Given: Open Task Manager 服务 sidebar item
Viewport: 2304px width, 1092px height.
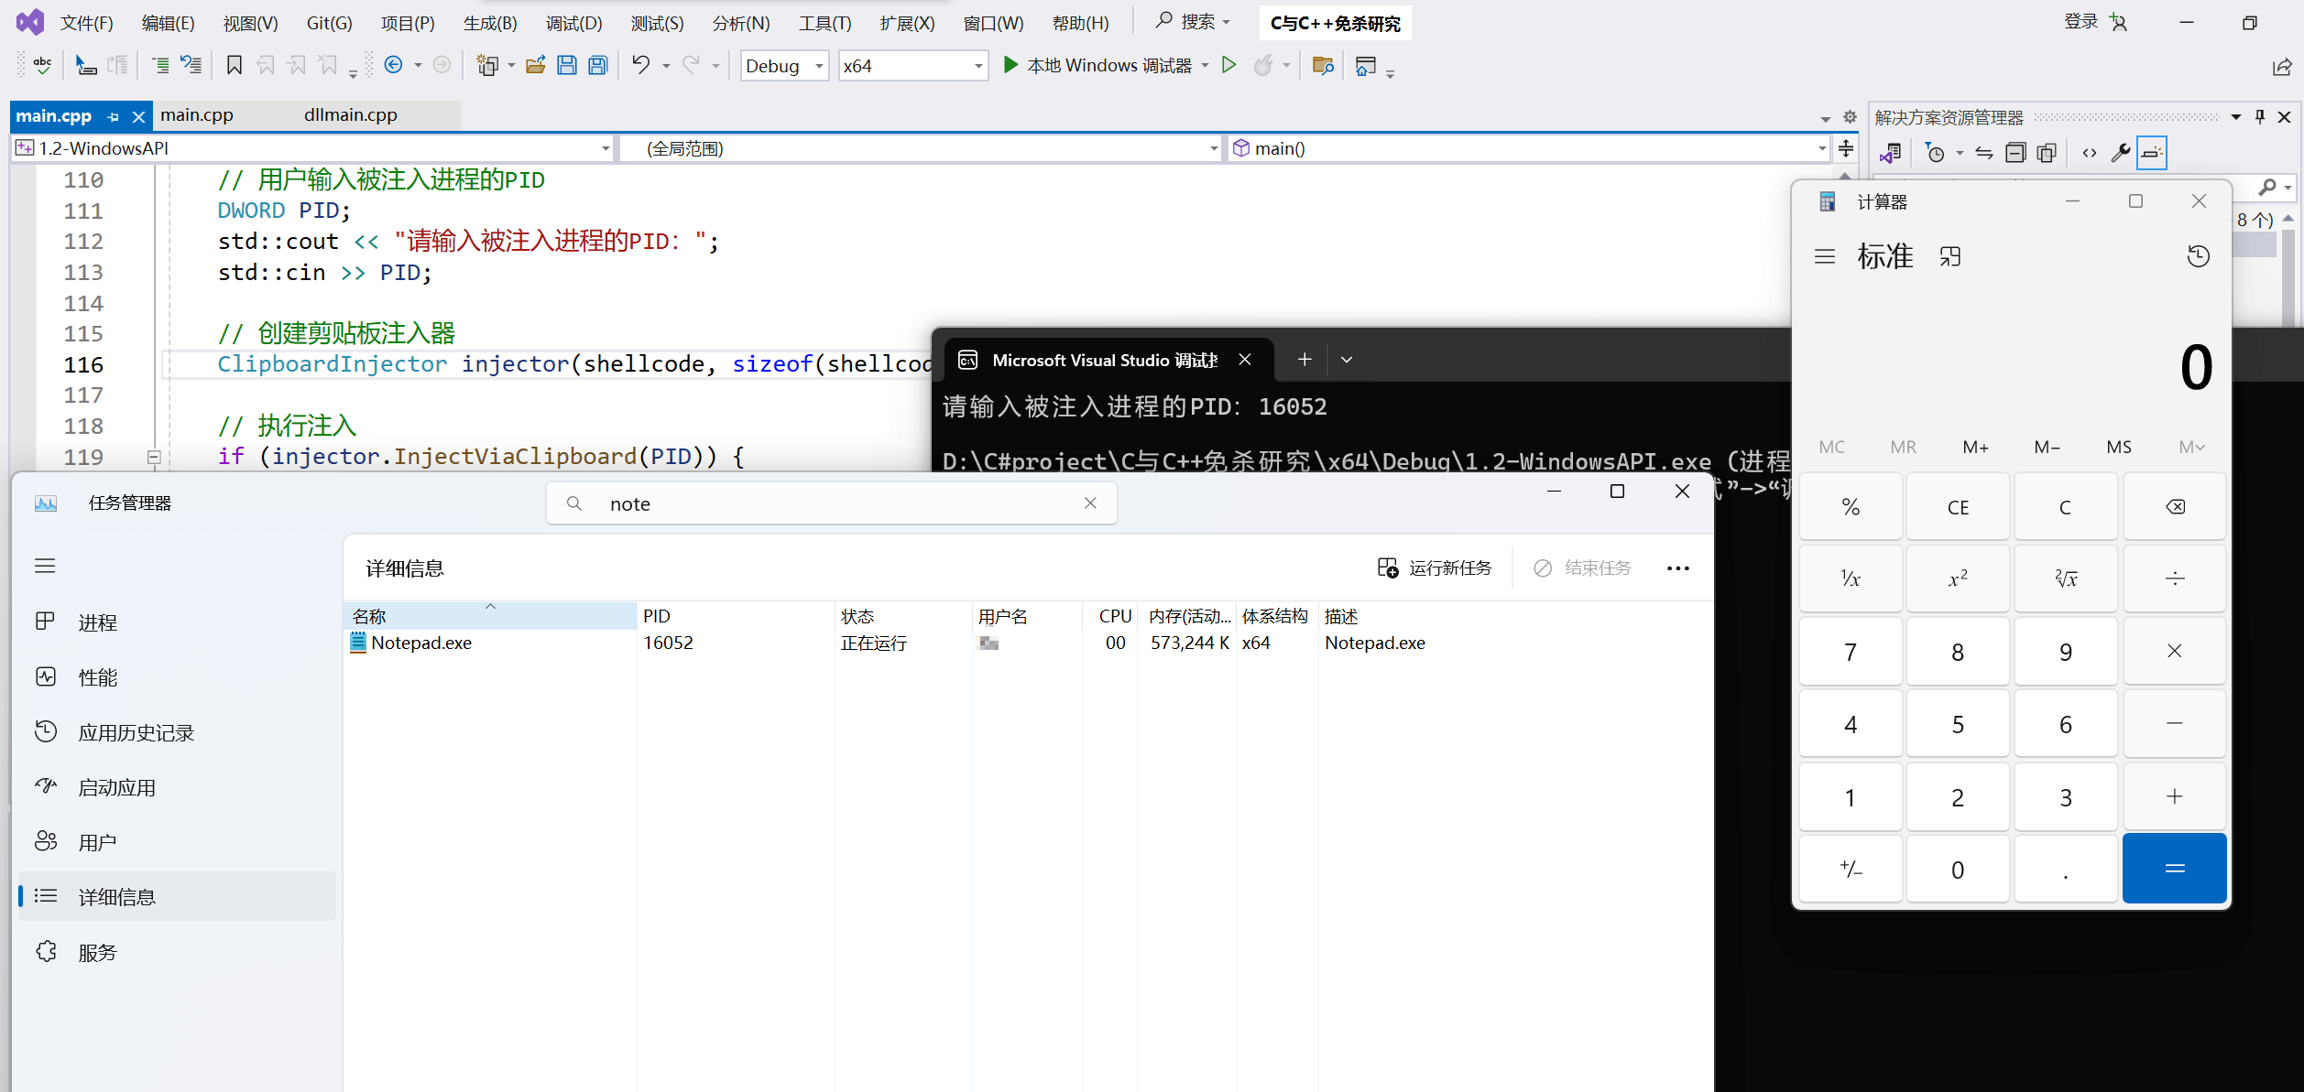Looking at the screenshot, I should click(97, 952).
